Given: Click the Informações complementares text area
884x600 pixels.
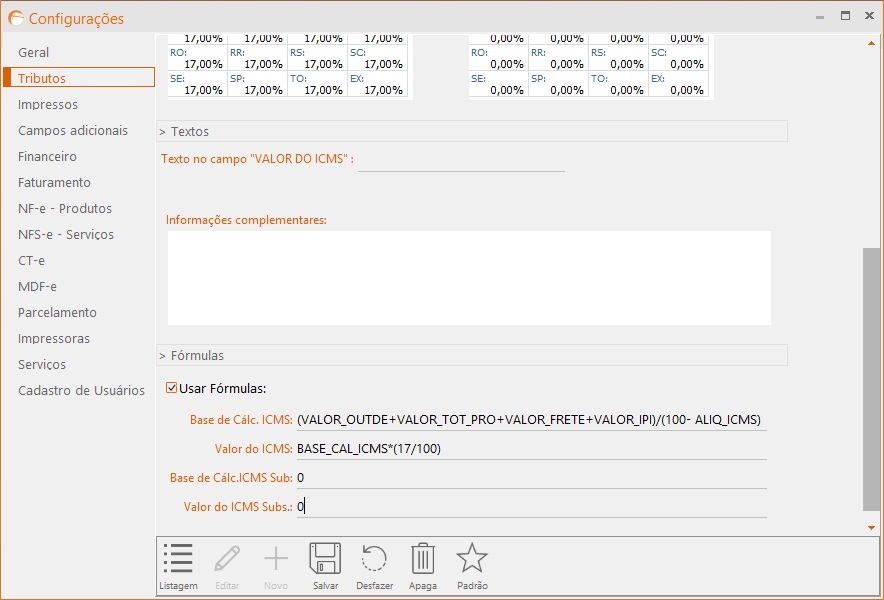Looking at the screenshot, I should click(x=469, y=278).
